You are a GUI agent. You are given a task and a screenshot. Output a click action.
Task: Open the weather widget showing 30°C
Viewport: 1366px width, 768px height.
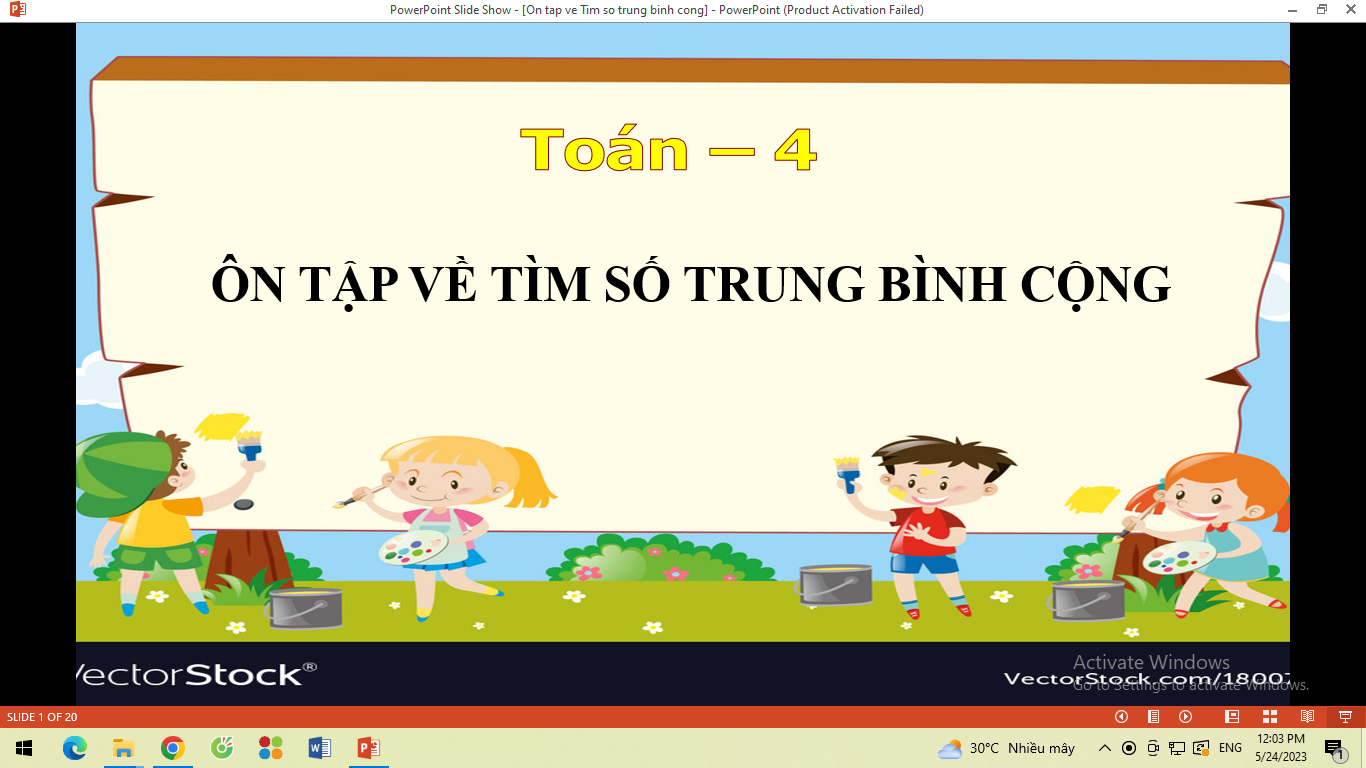point(1006,748)
